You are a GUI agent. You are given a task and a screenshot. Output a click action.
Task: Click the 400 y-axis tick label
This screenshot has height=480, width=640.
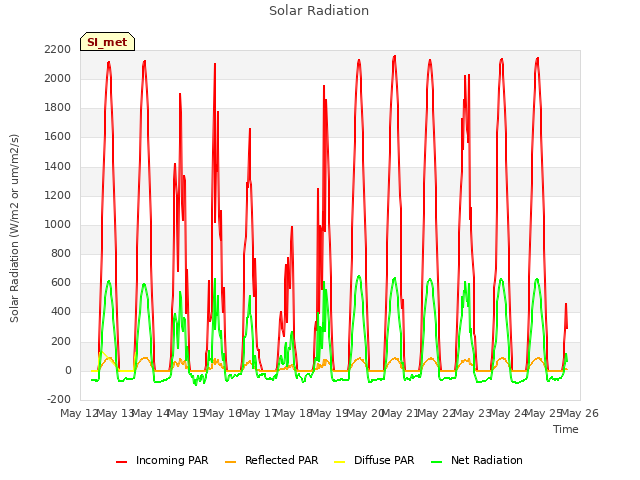pos(61,312)
